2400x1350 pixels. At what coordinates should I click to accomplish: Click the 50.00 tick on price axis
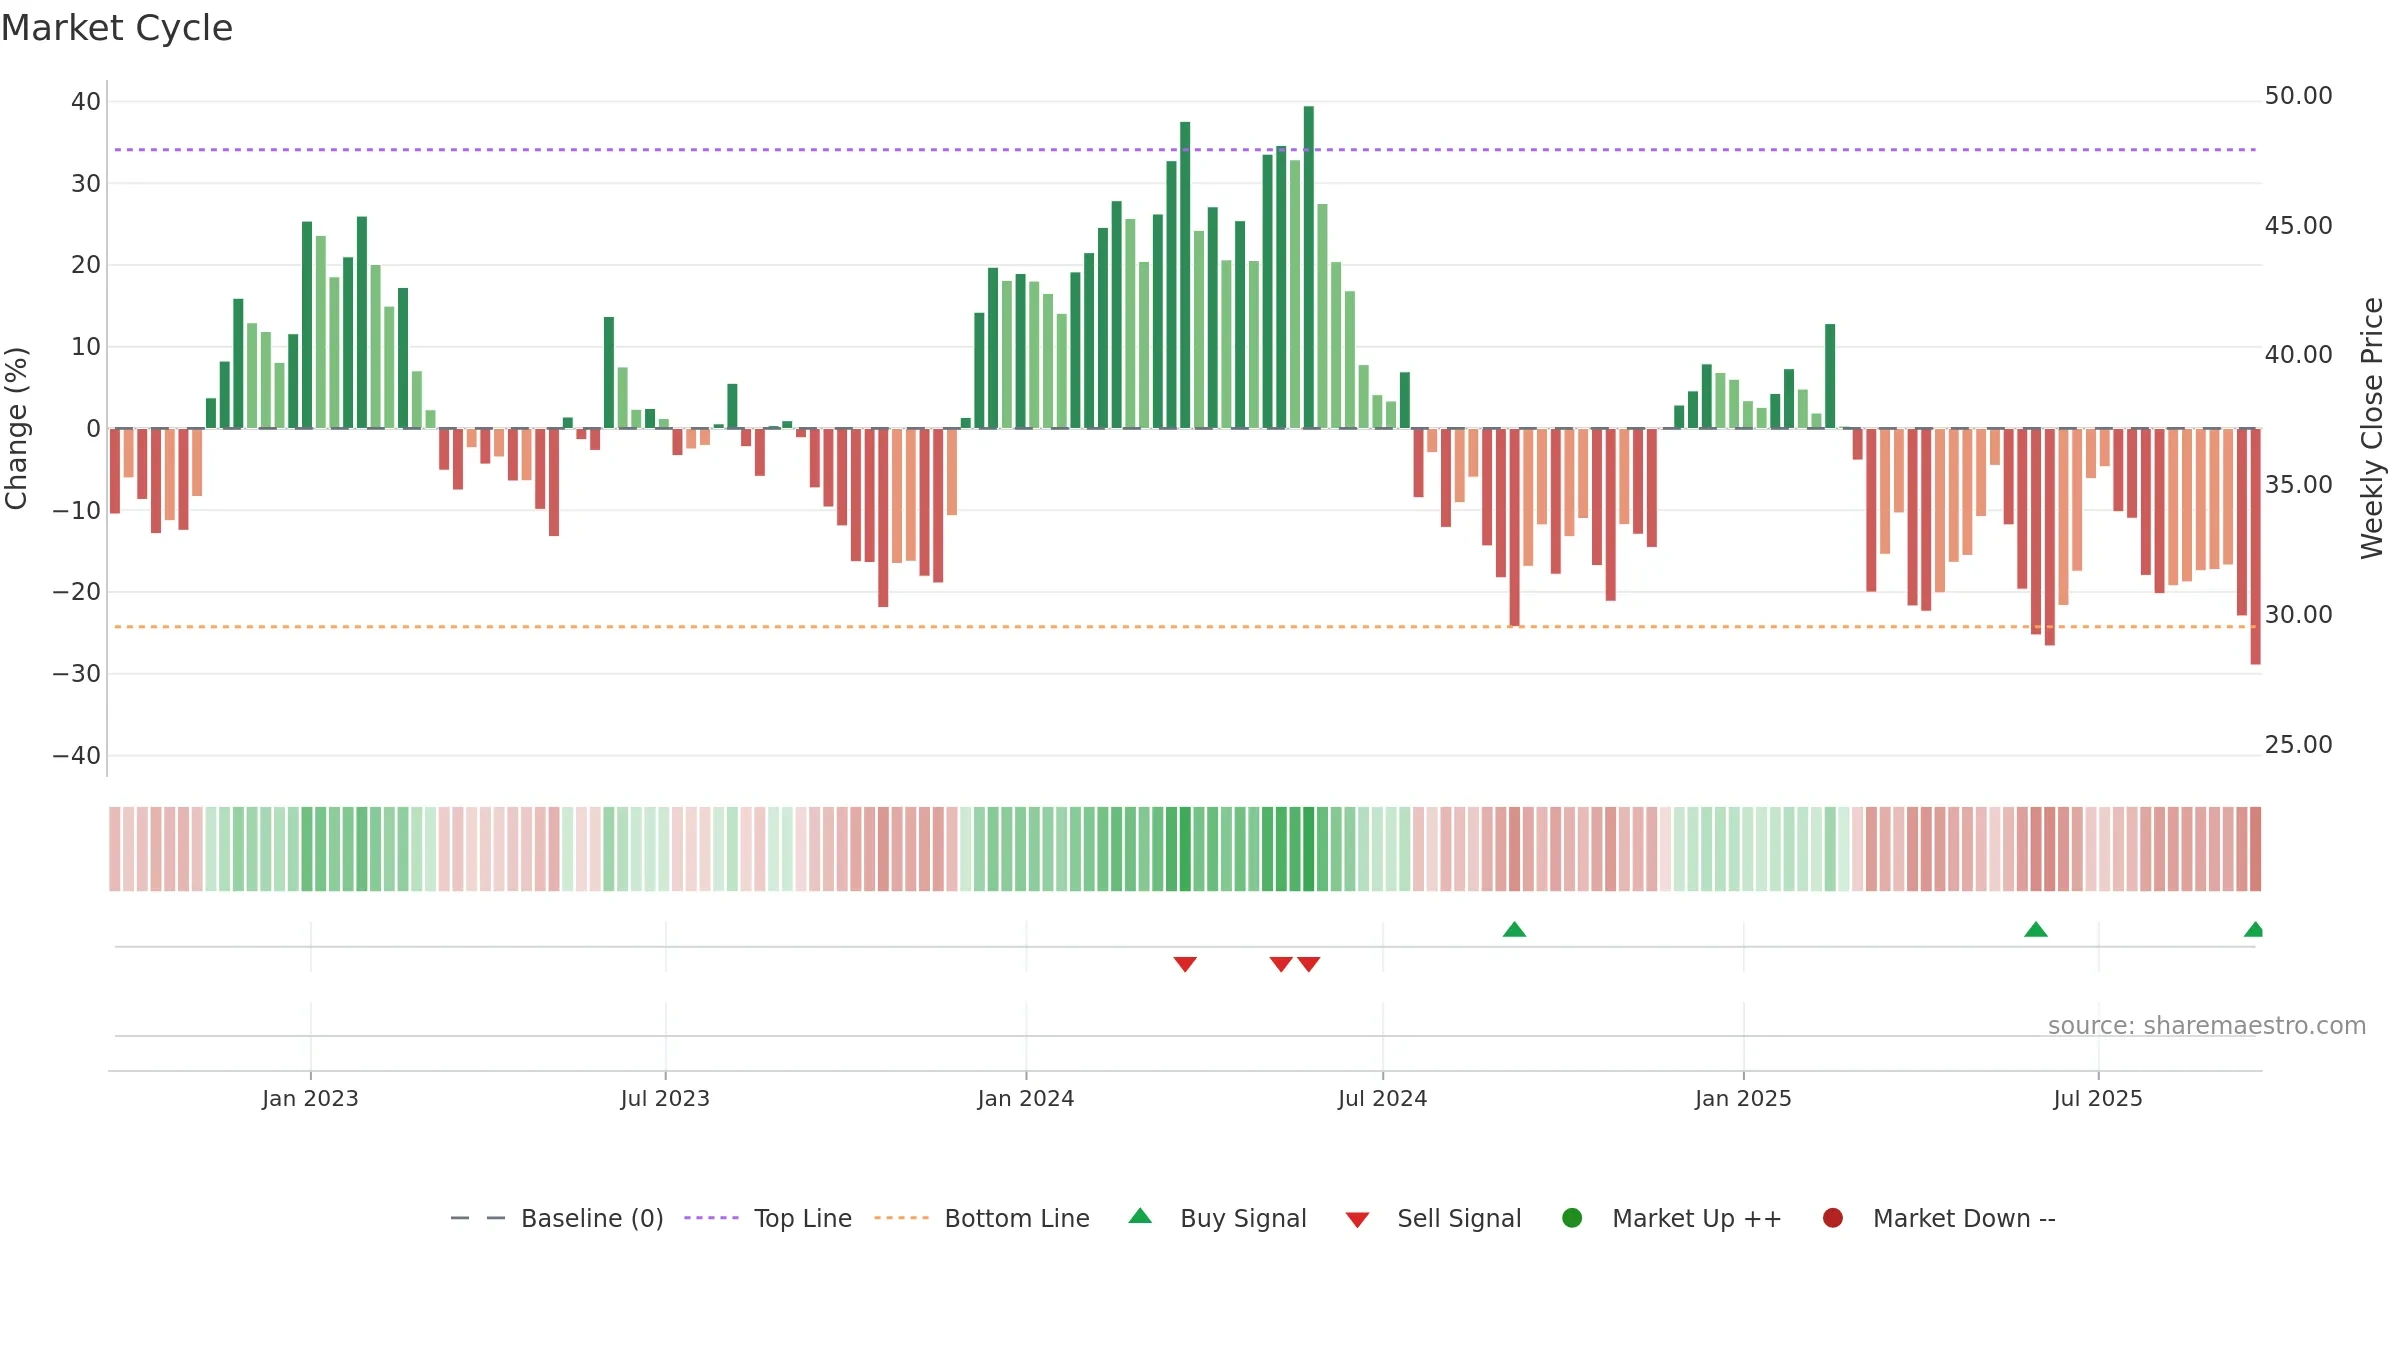(2298, 96)
